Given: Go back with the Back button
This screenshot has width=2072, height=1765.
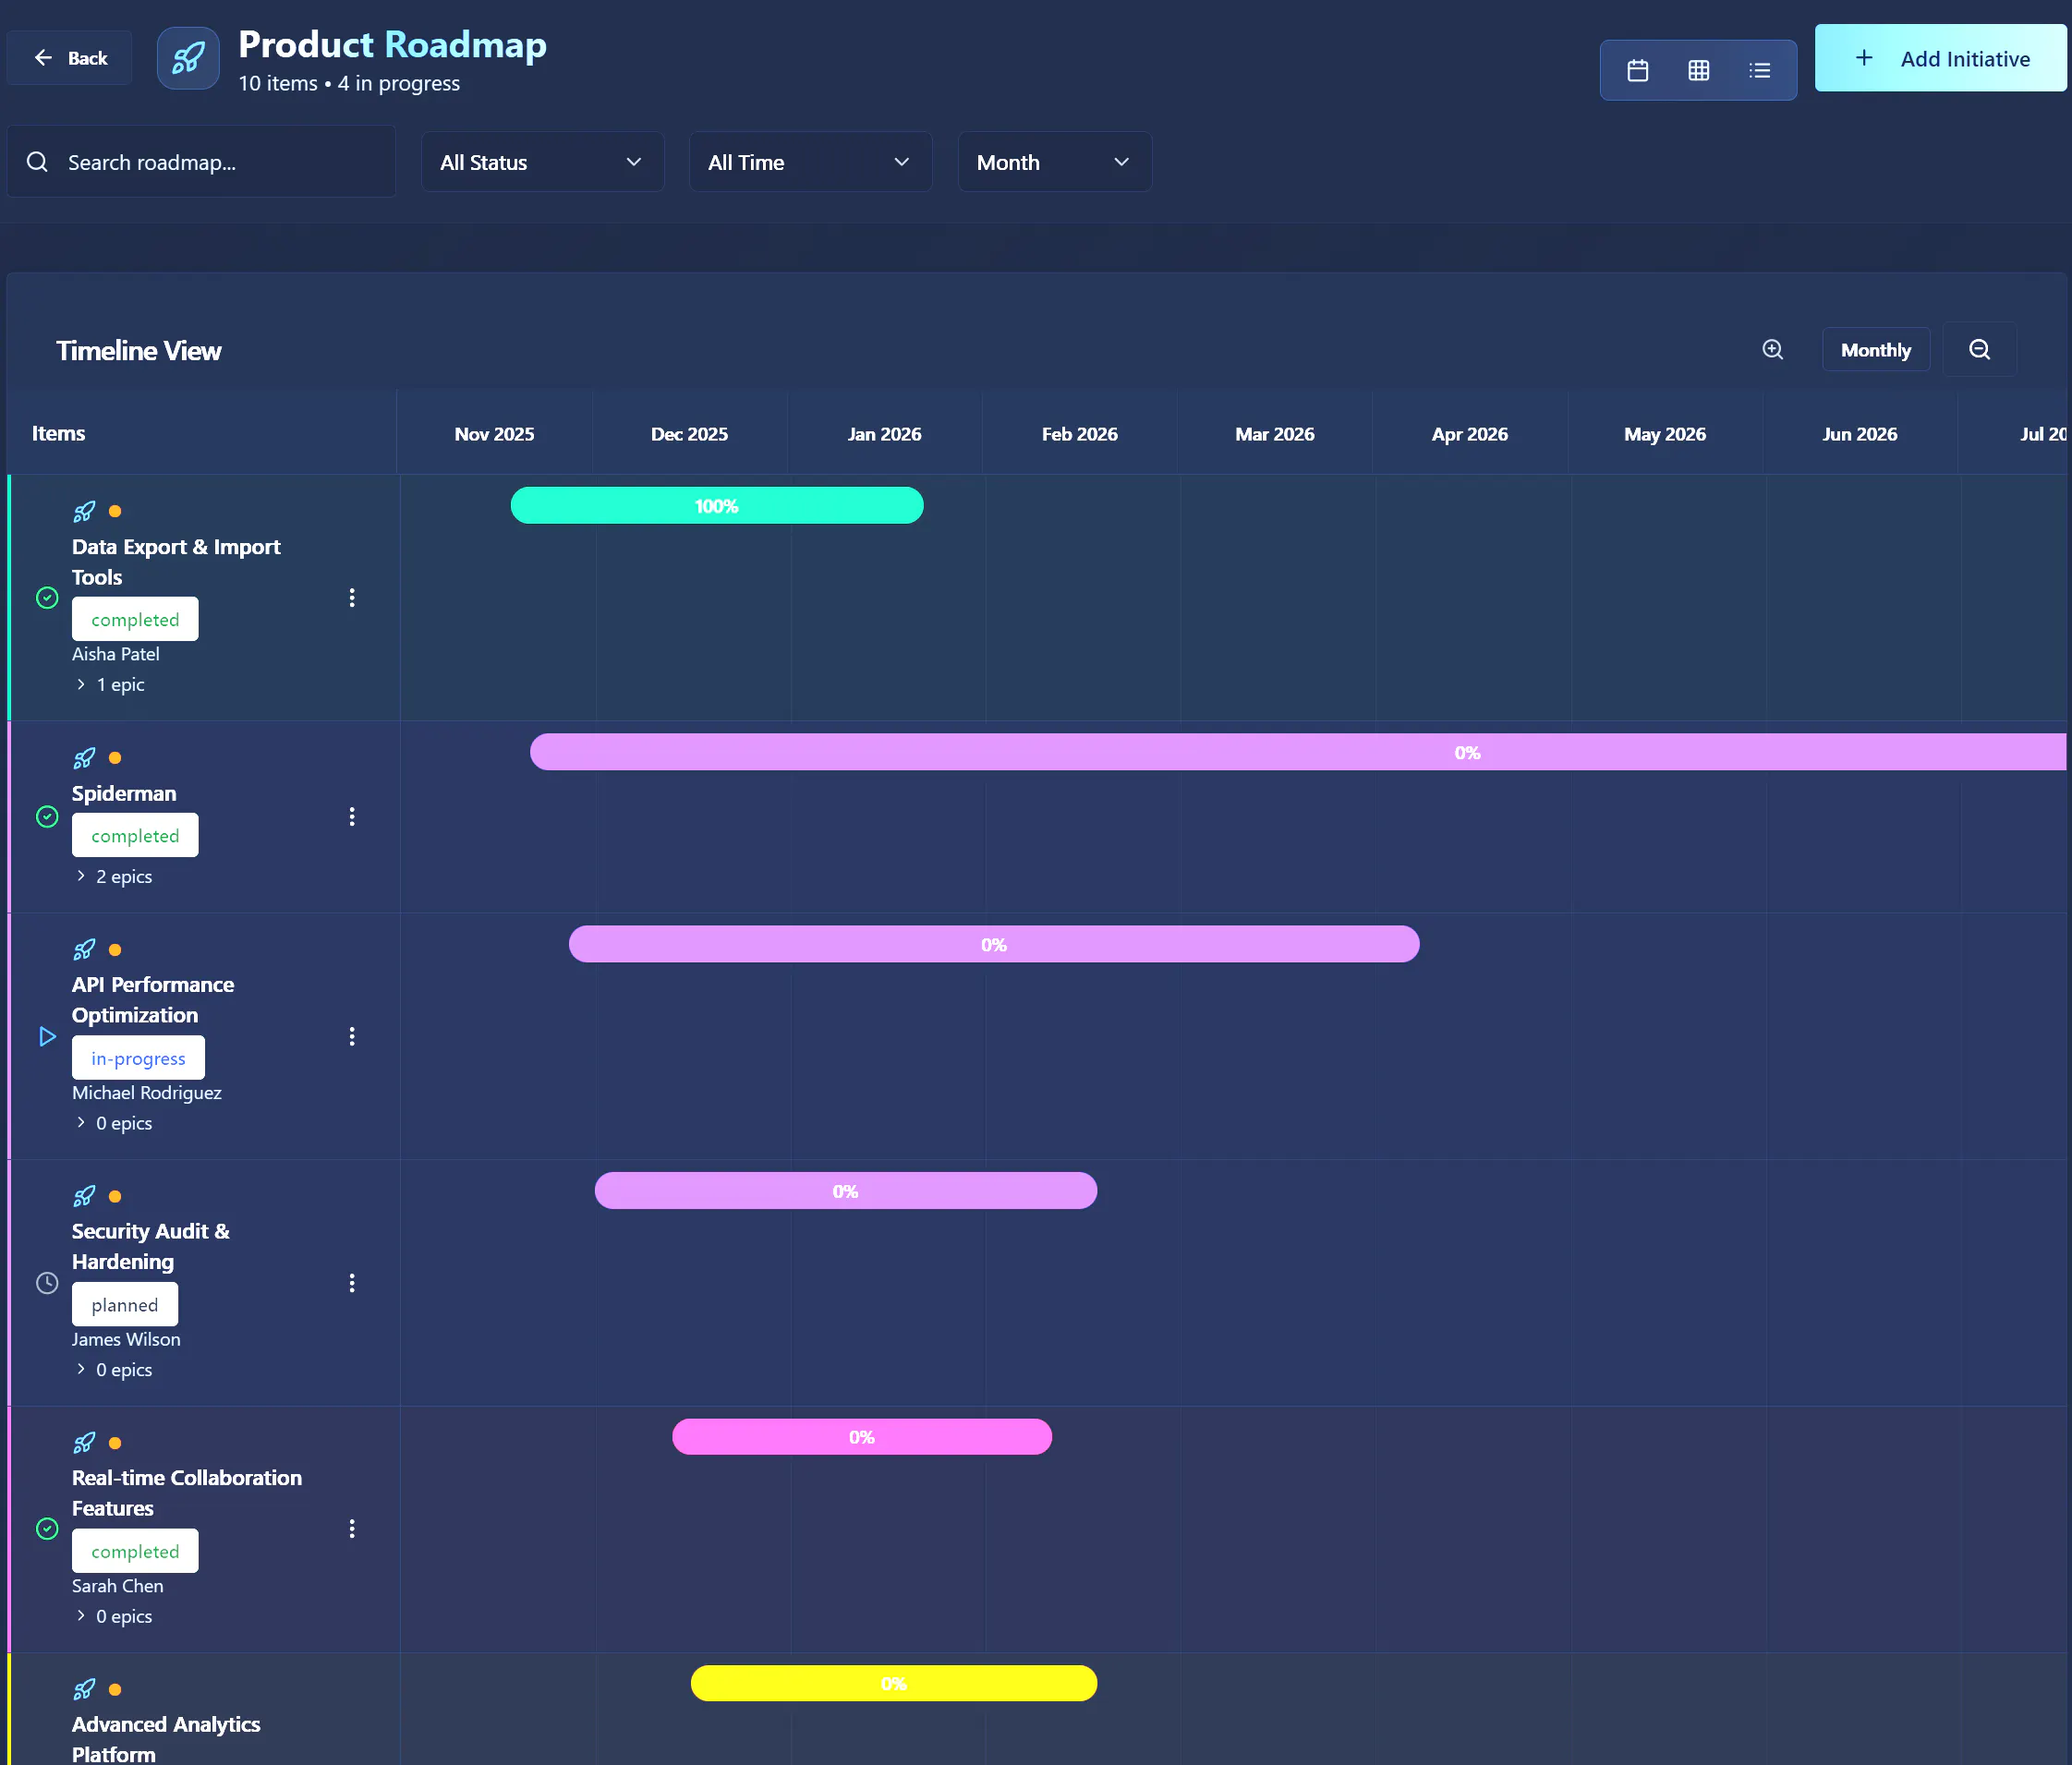Looking at the screenshot, I should tap(70, 58).
